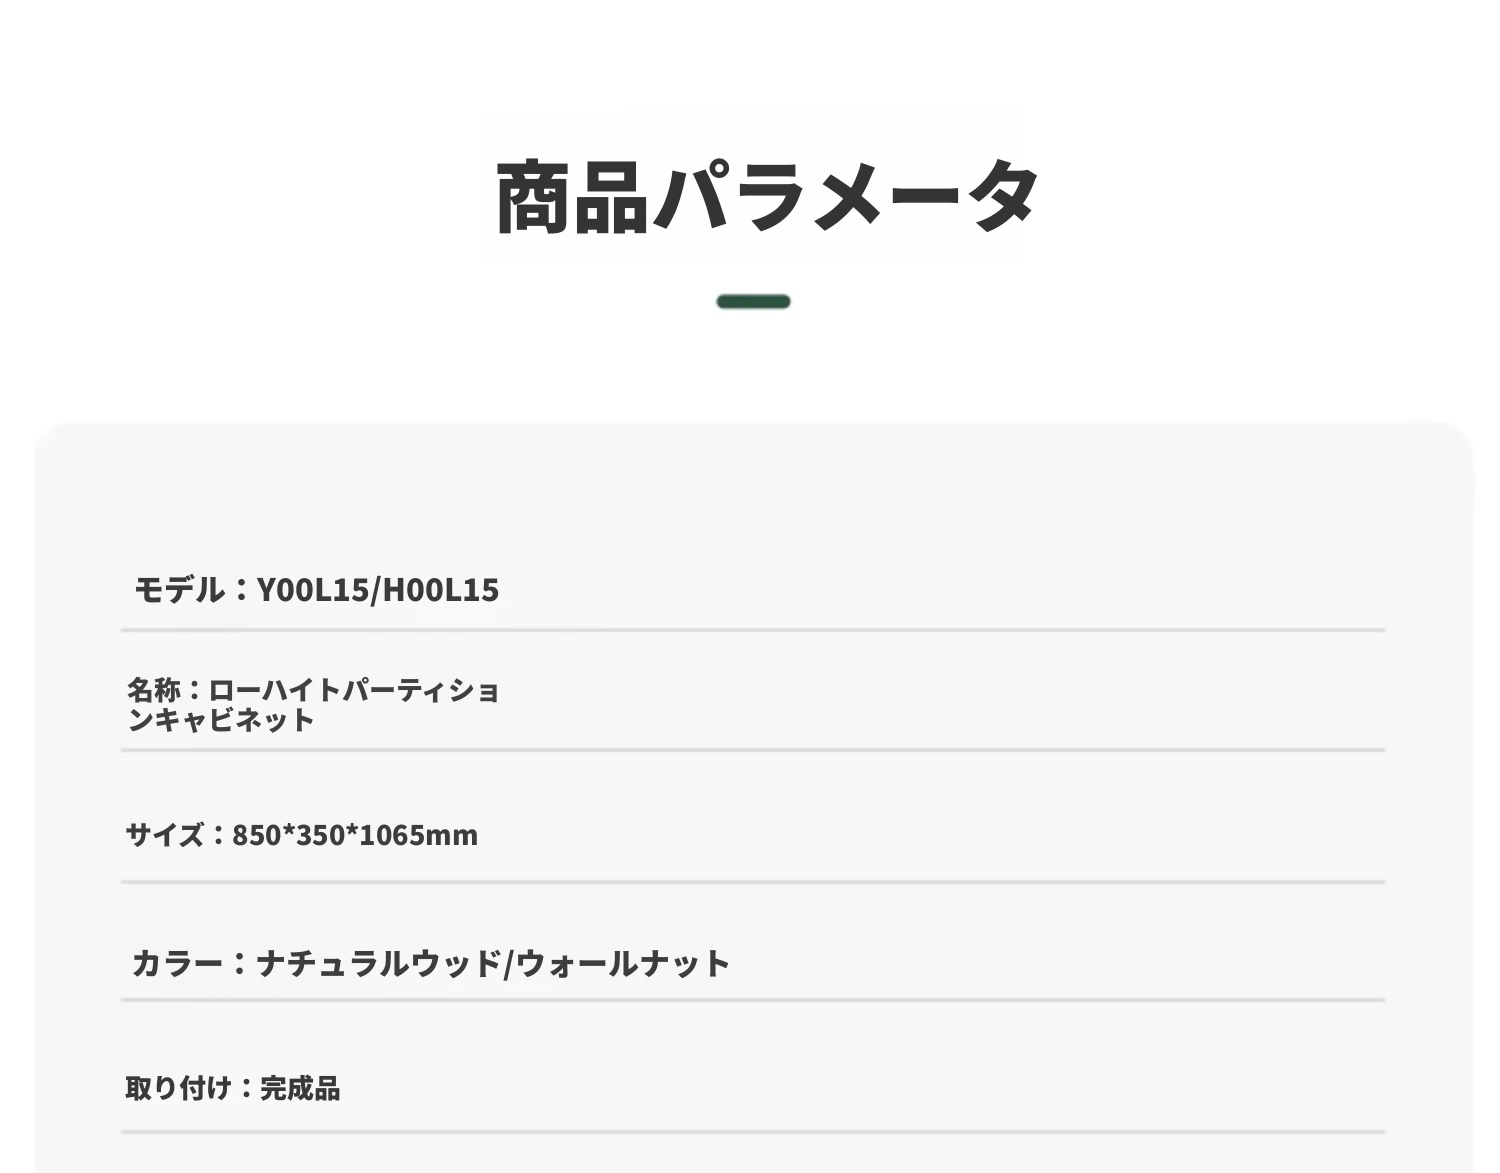Screen dimensions: 1500x1173
Task: Select the 850*350*1065mm size value
Action: pos(355,835)
